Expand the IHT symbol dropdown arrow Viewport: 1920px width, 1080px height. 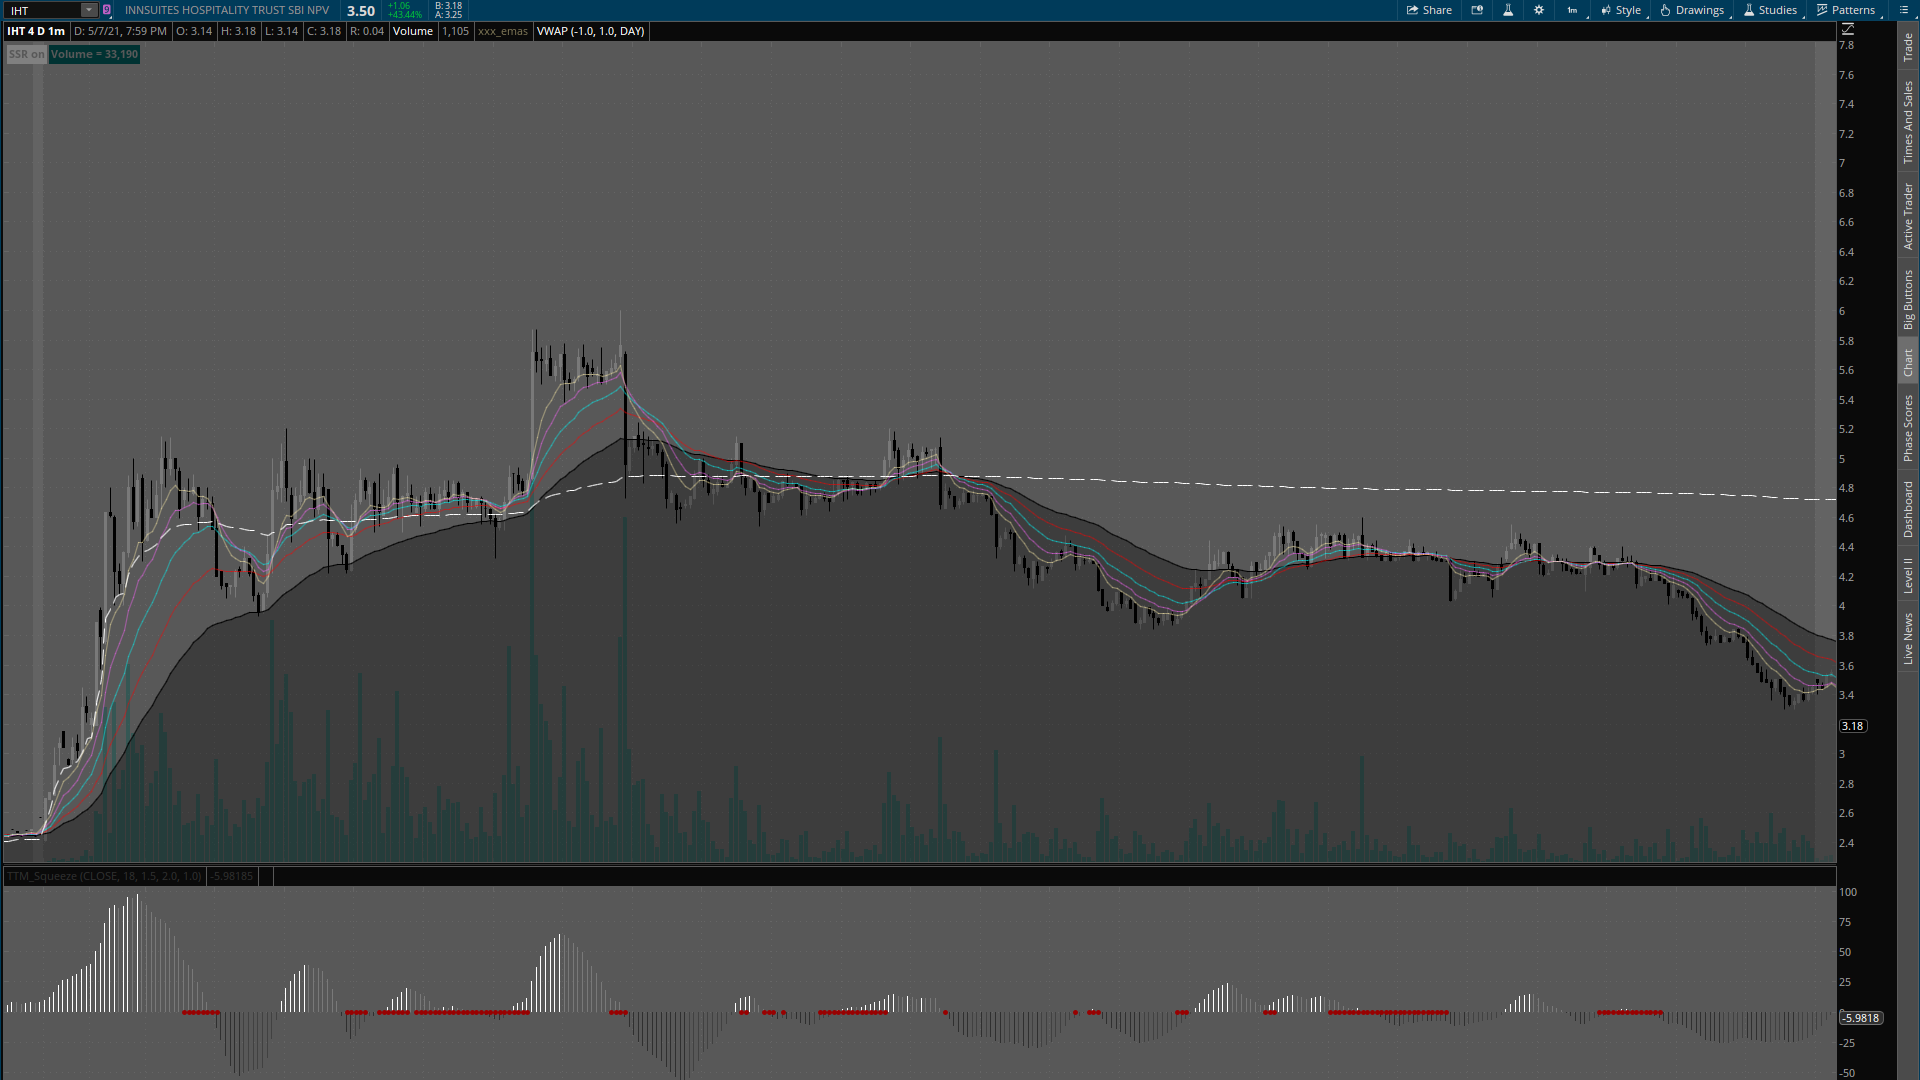pyautogui.click(x=88, y=10)
